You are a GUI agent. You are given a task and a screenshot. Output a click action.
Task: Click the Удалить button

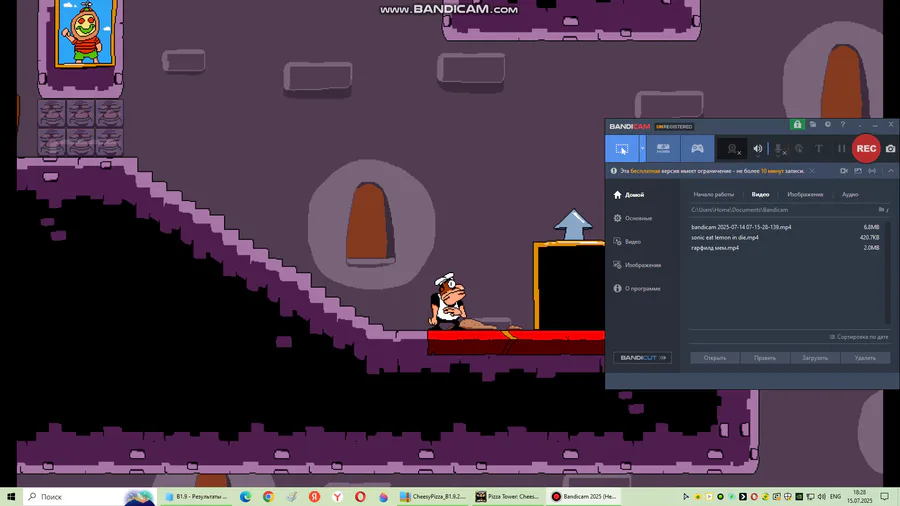[x=864, y=358]
